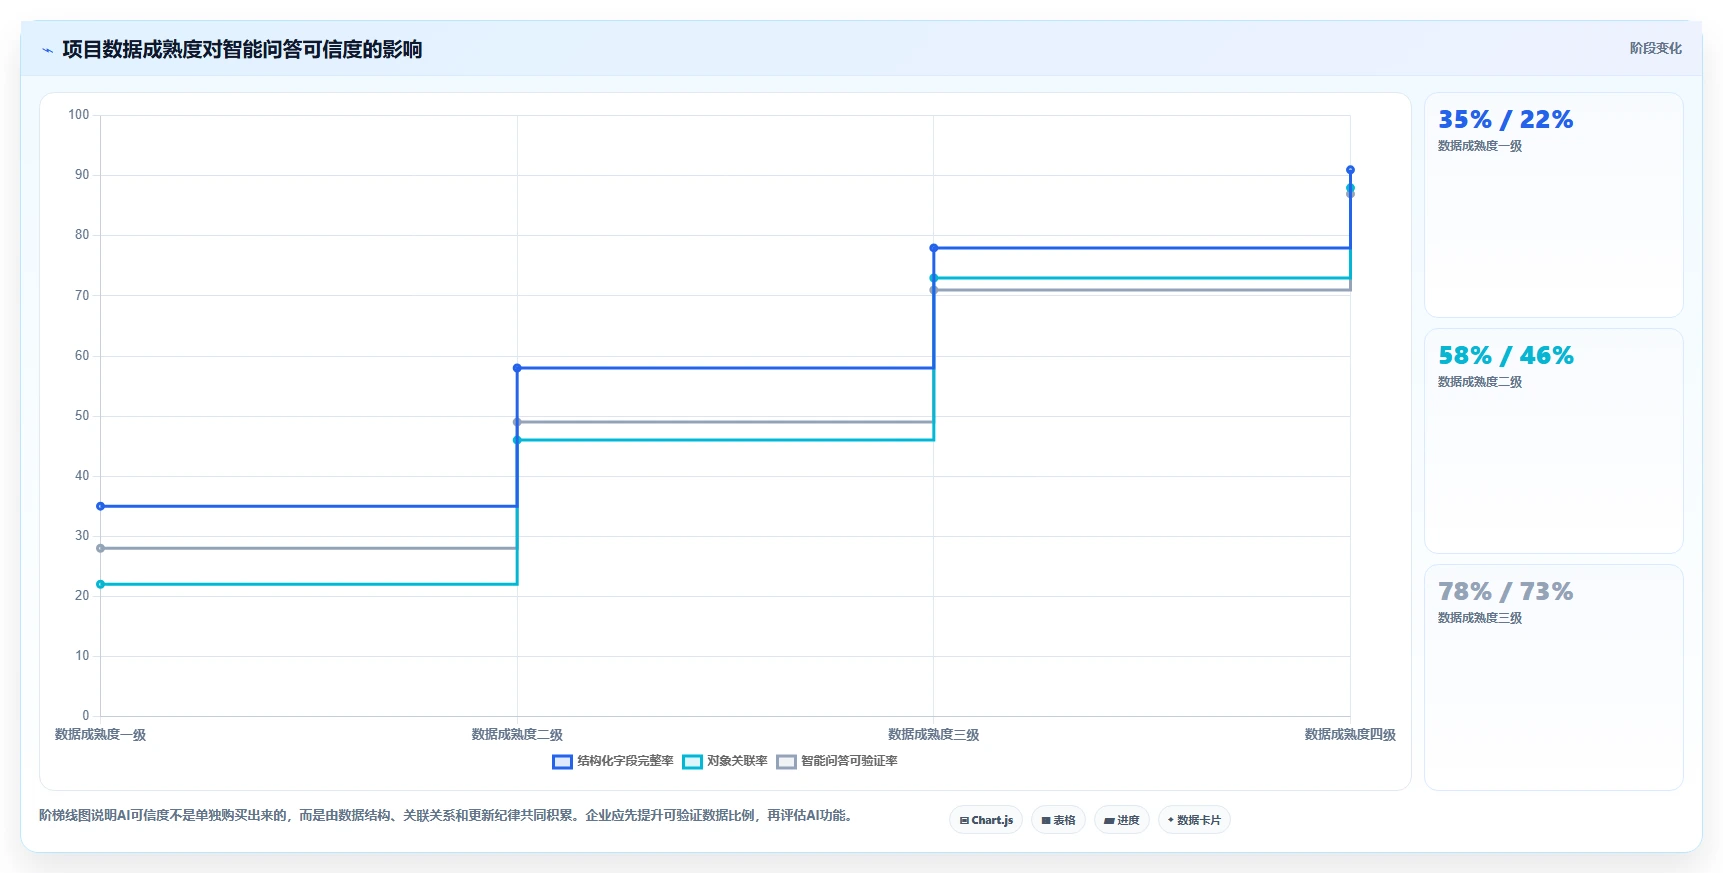Screen dimensions: 1723x873
Task: Click the 阶段变化 label in header
Action: click(x=1655, y=48)
